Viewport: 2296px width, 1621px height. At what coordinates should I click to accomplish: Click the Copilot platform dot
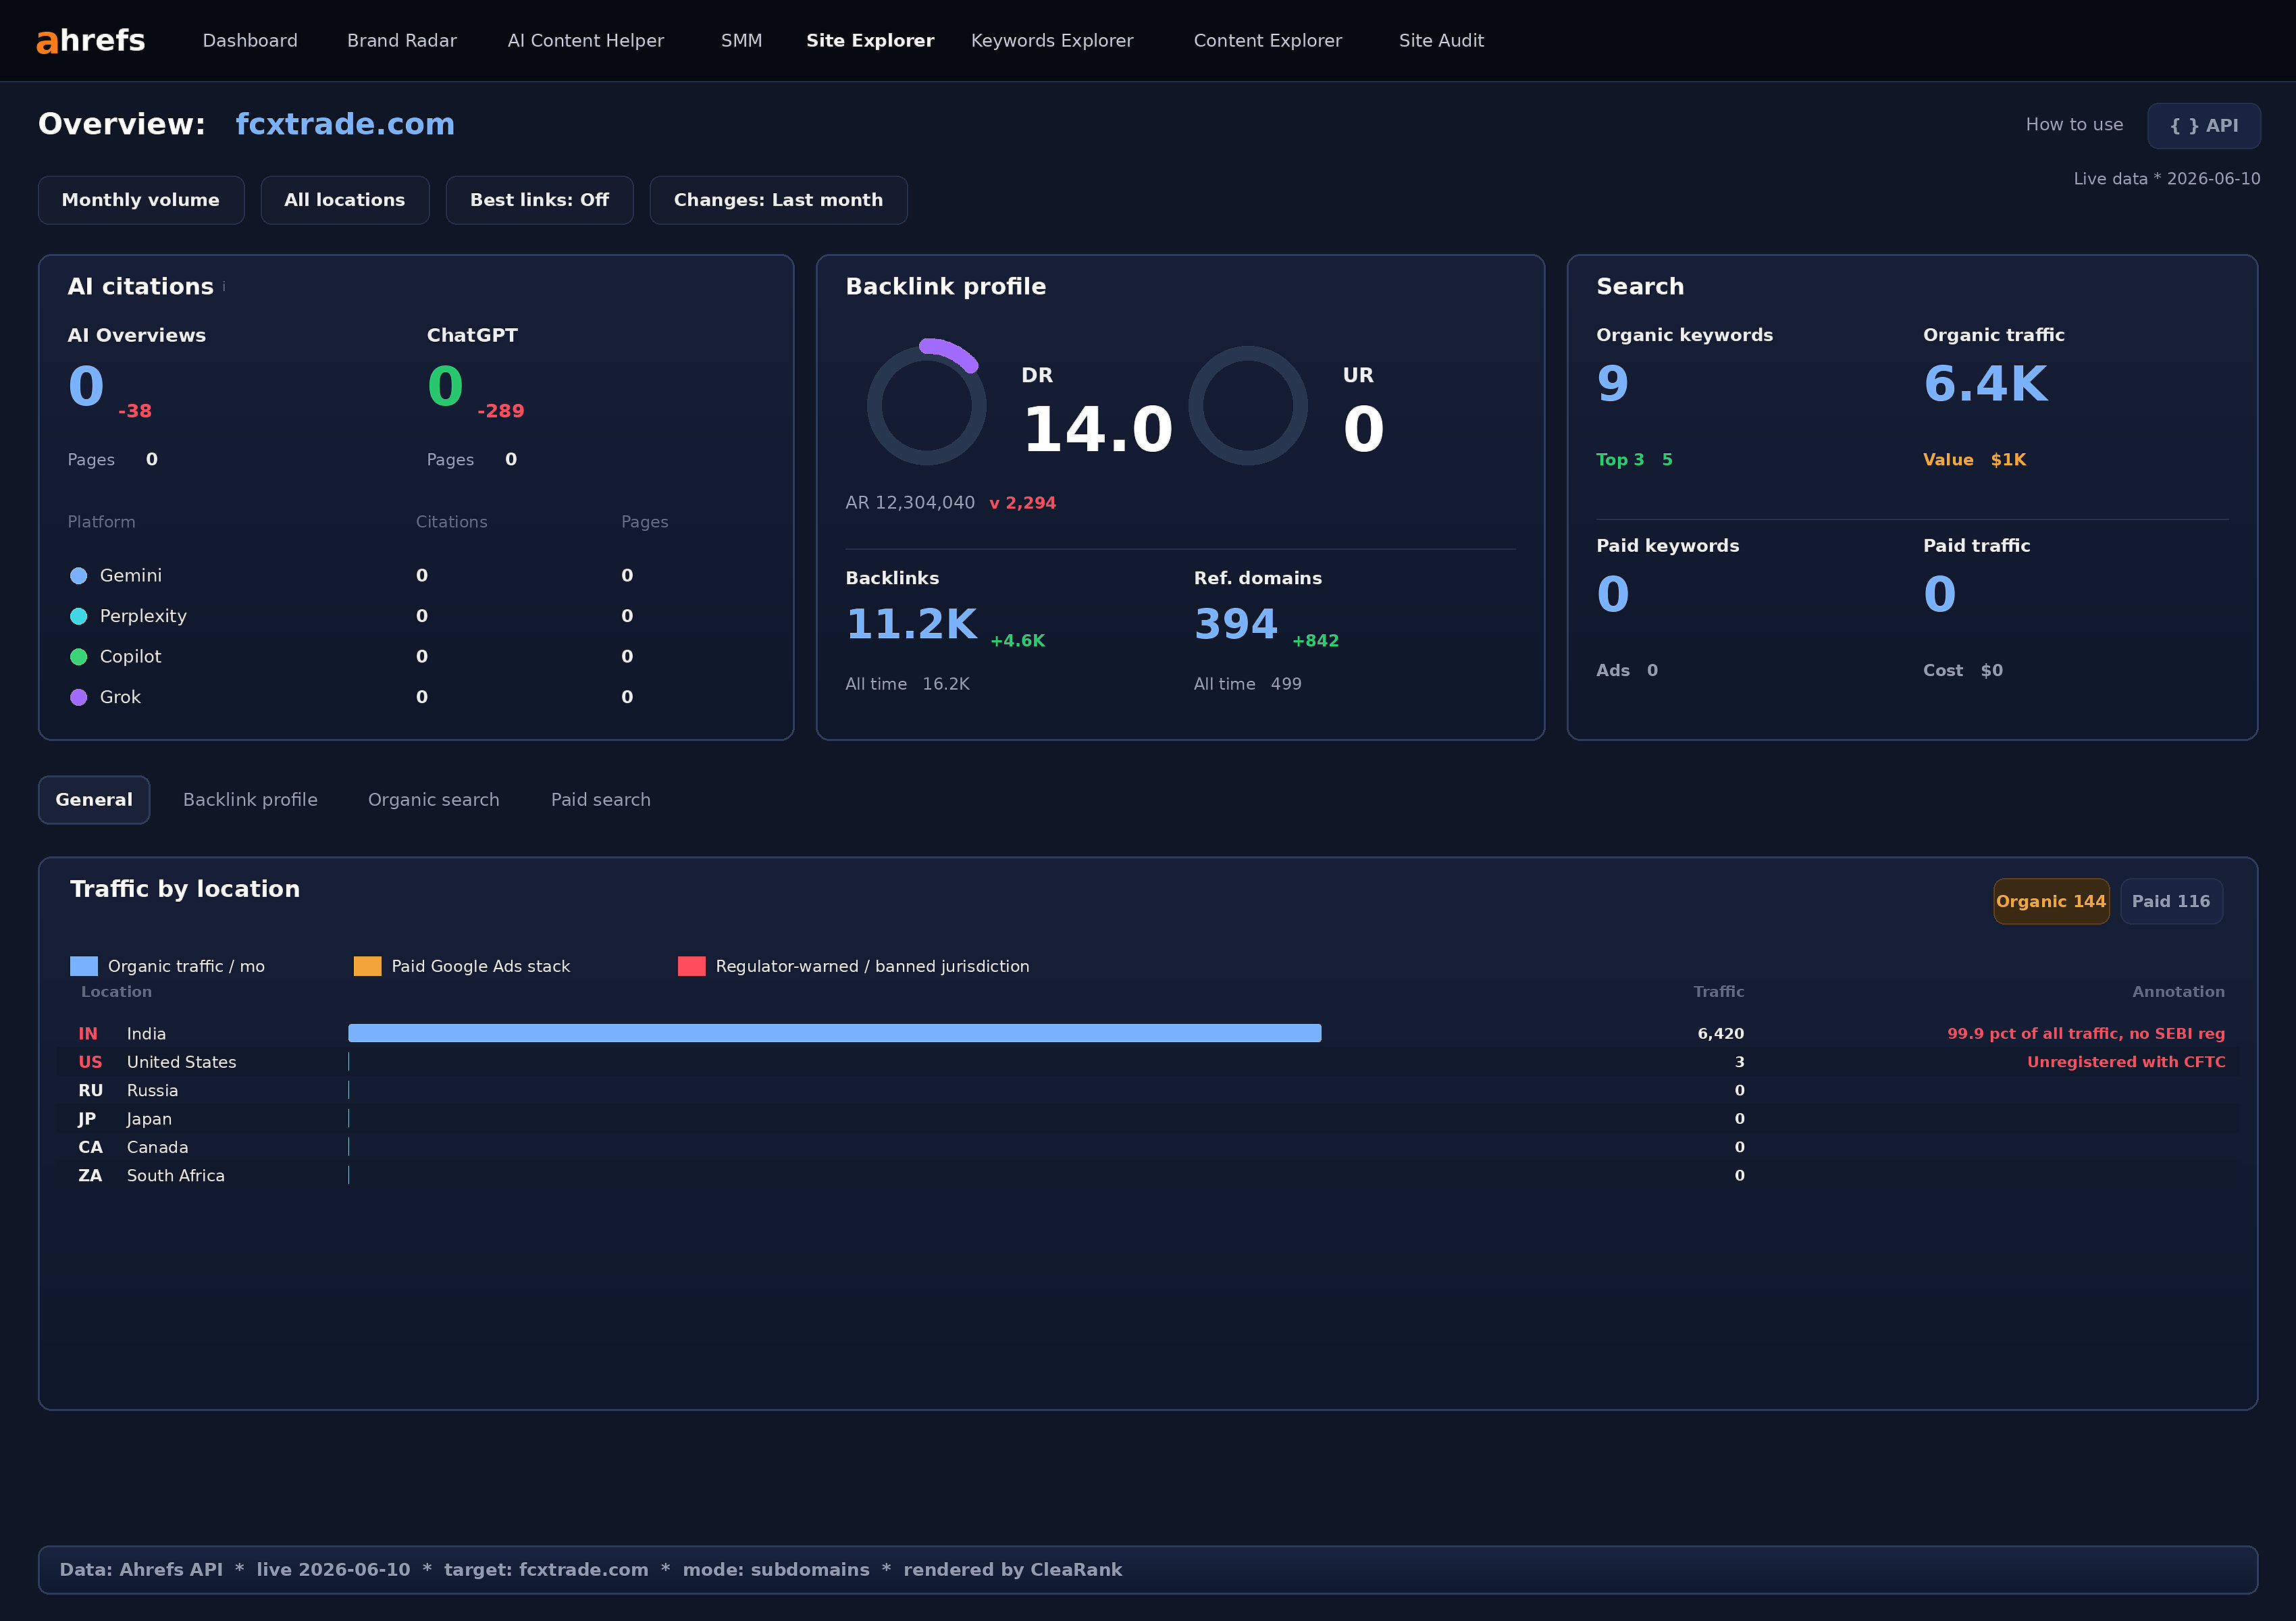click(x=79, y=657)
